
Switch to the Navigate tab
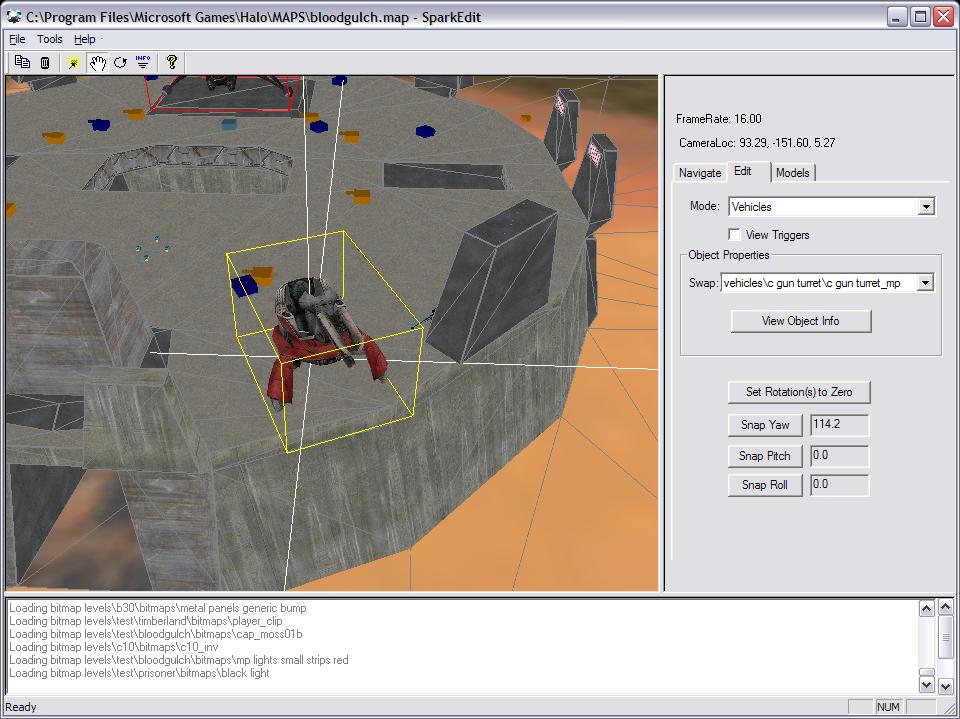[x=700, y=173]
